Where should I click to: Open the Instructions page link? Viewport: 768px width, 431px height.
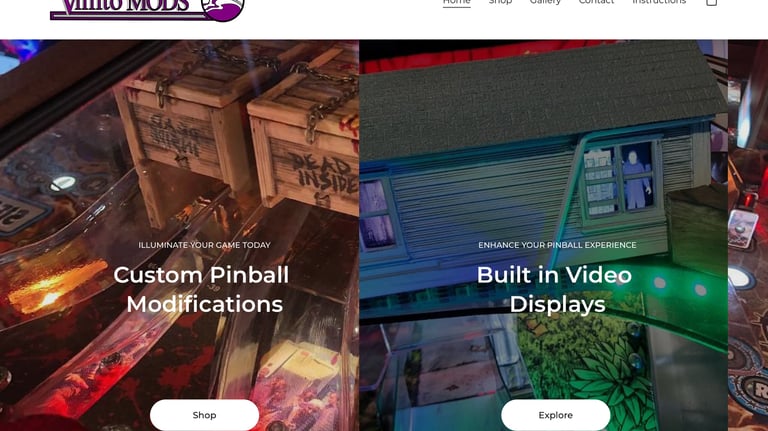[x=659, y=2]
